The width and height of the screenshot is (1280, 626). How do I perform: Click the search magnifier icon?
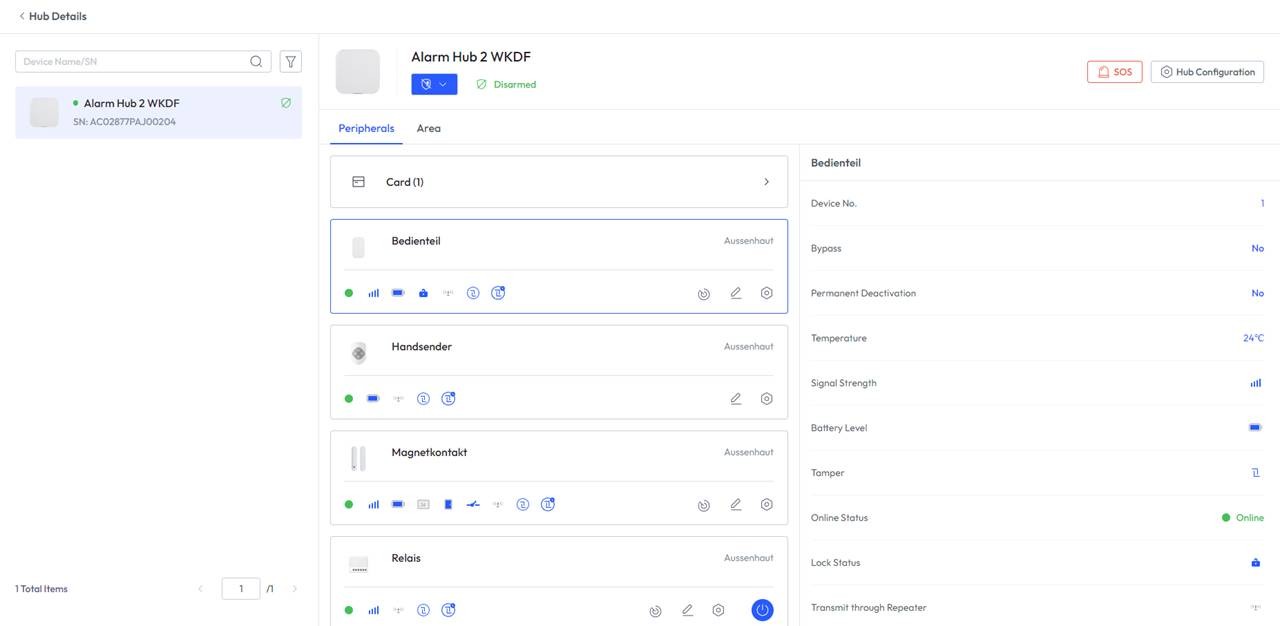tap(257, 62)
